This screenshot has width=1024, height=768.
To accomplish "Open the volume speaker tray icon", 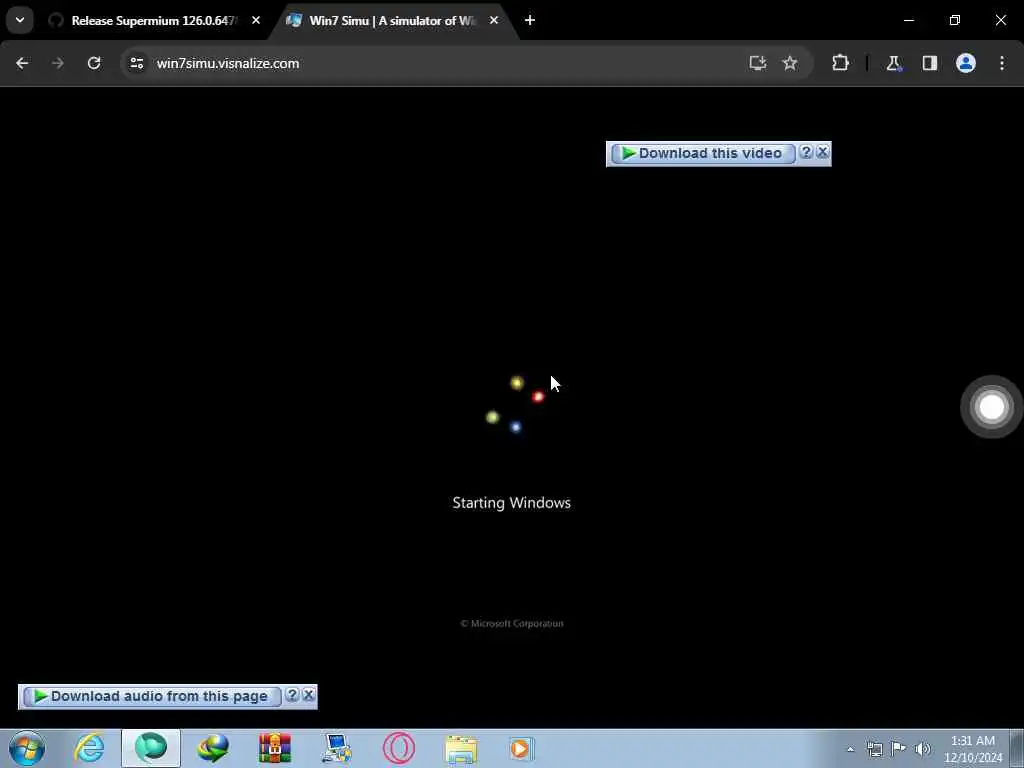I will coord(923,749).
